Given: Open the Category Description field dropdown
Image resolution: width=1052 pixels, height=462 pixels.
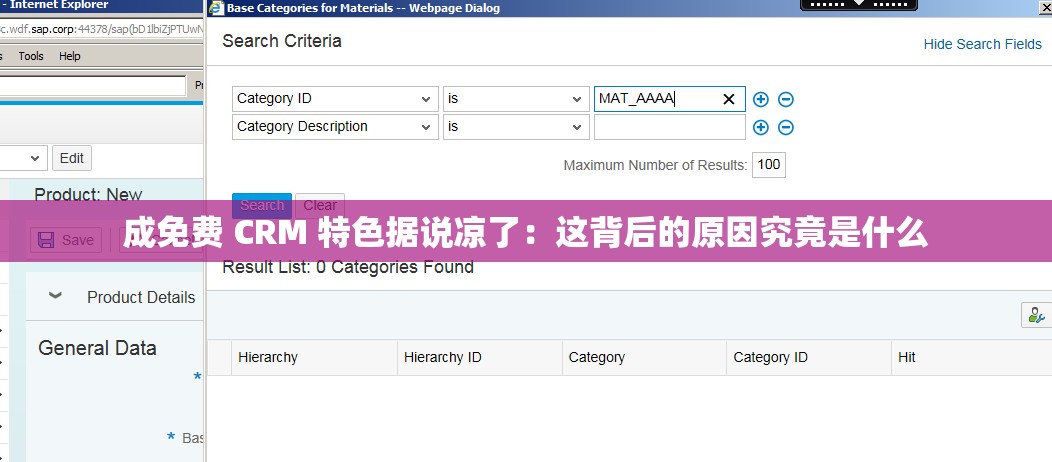Looking at the screenshot, I should (x=426, y=127).
